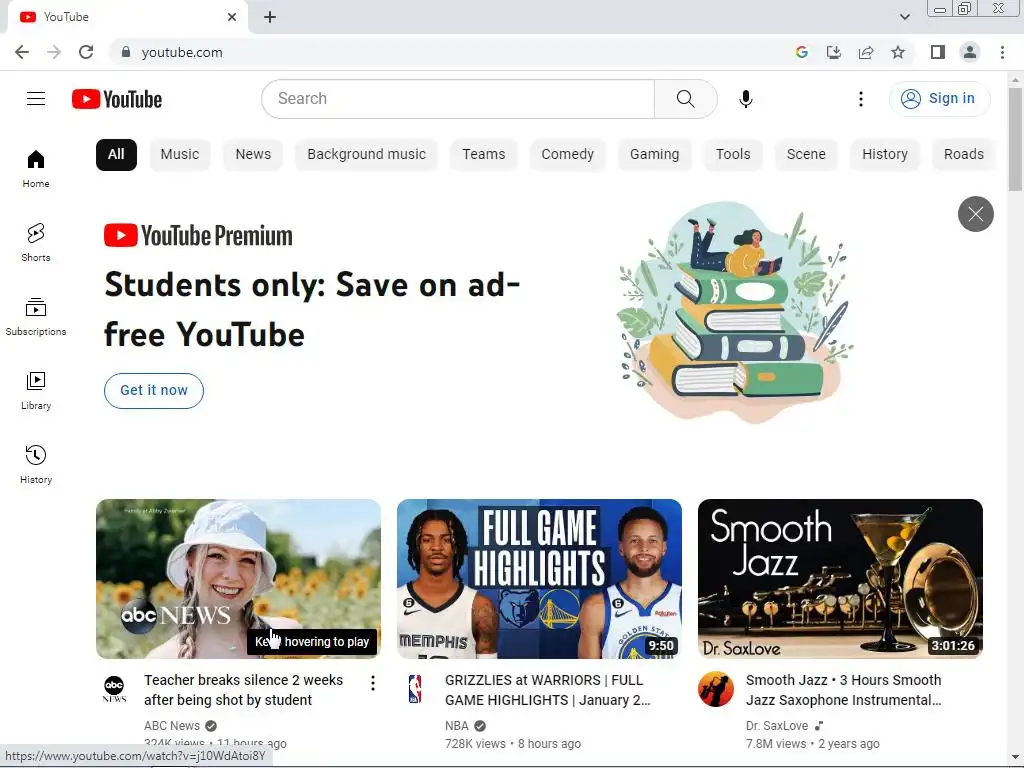
Task: Click the YouTube Premium logo
Action: click(199, 236)
